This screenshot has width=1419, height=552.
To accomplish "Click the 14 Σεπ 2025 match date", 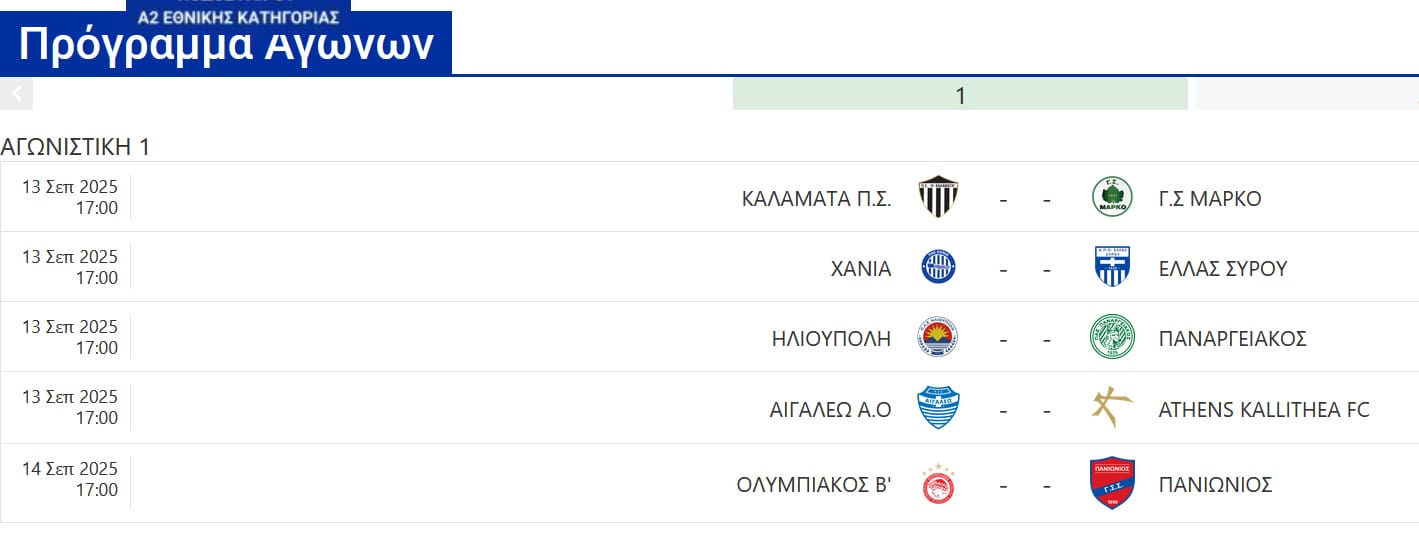I will [x=70, y=469].
